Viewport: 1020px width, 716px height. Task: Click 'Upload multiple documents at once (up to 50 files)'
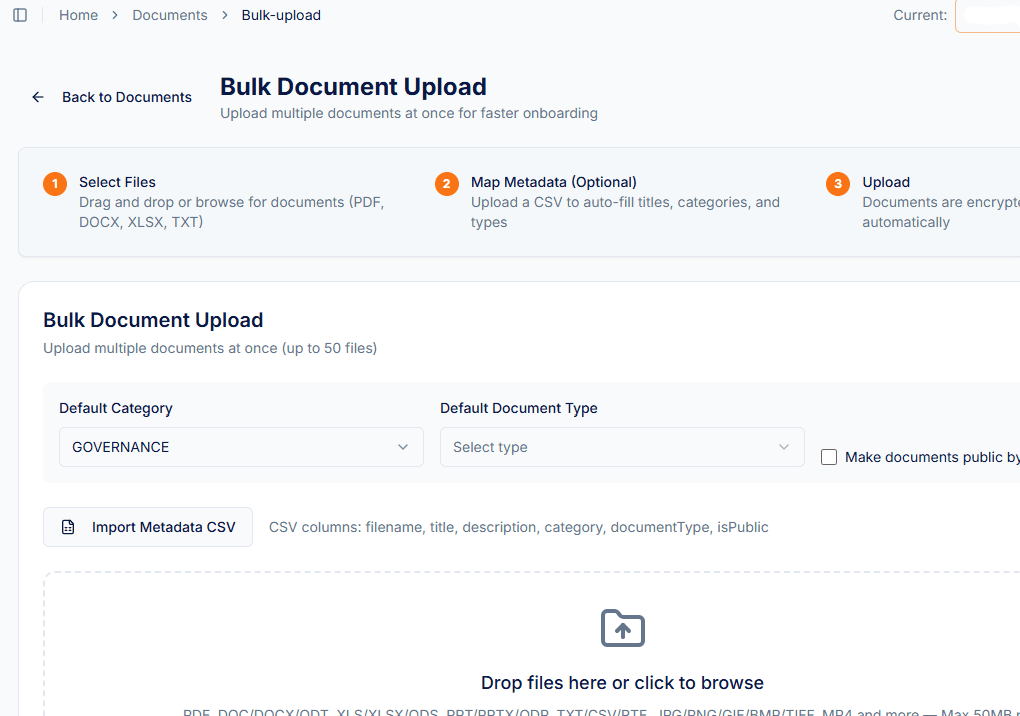click(210, 348)
